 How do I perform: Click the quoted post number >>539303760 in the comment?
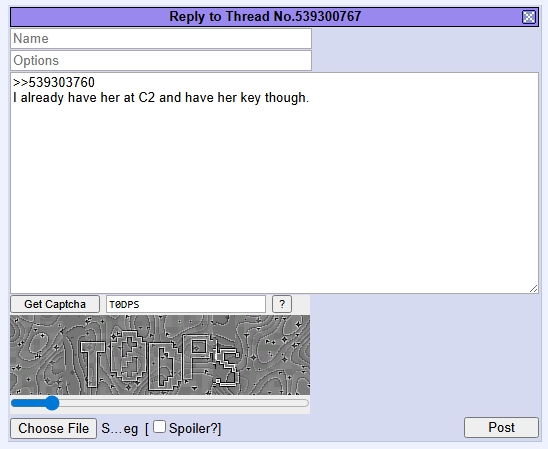pos(54,82)
